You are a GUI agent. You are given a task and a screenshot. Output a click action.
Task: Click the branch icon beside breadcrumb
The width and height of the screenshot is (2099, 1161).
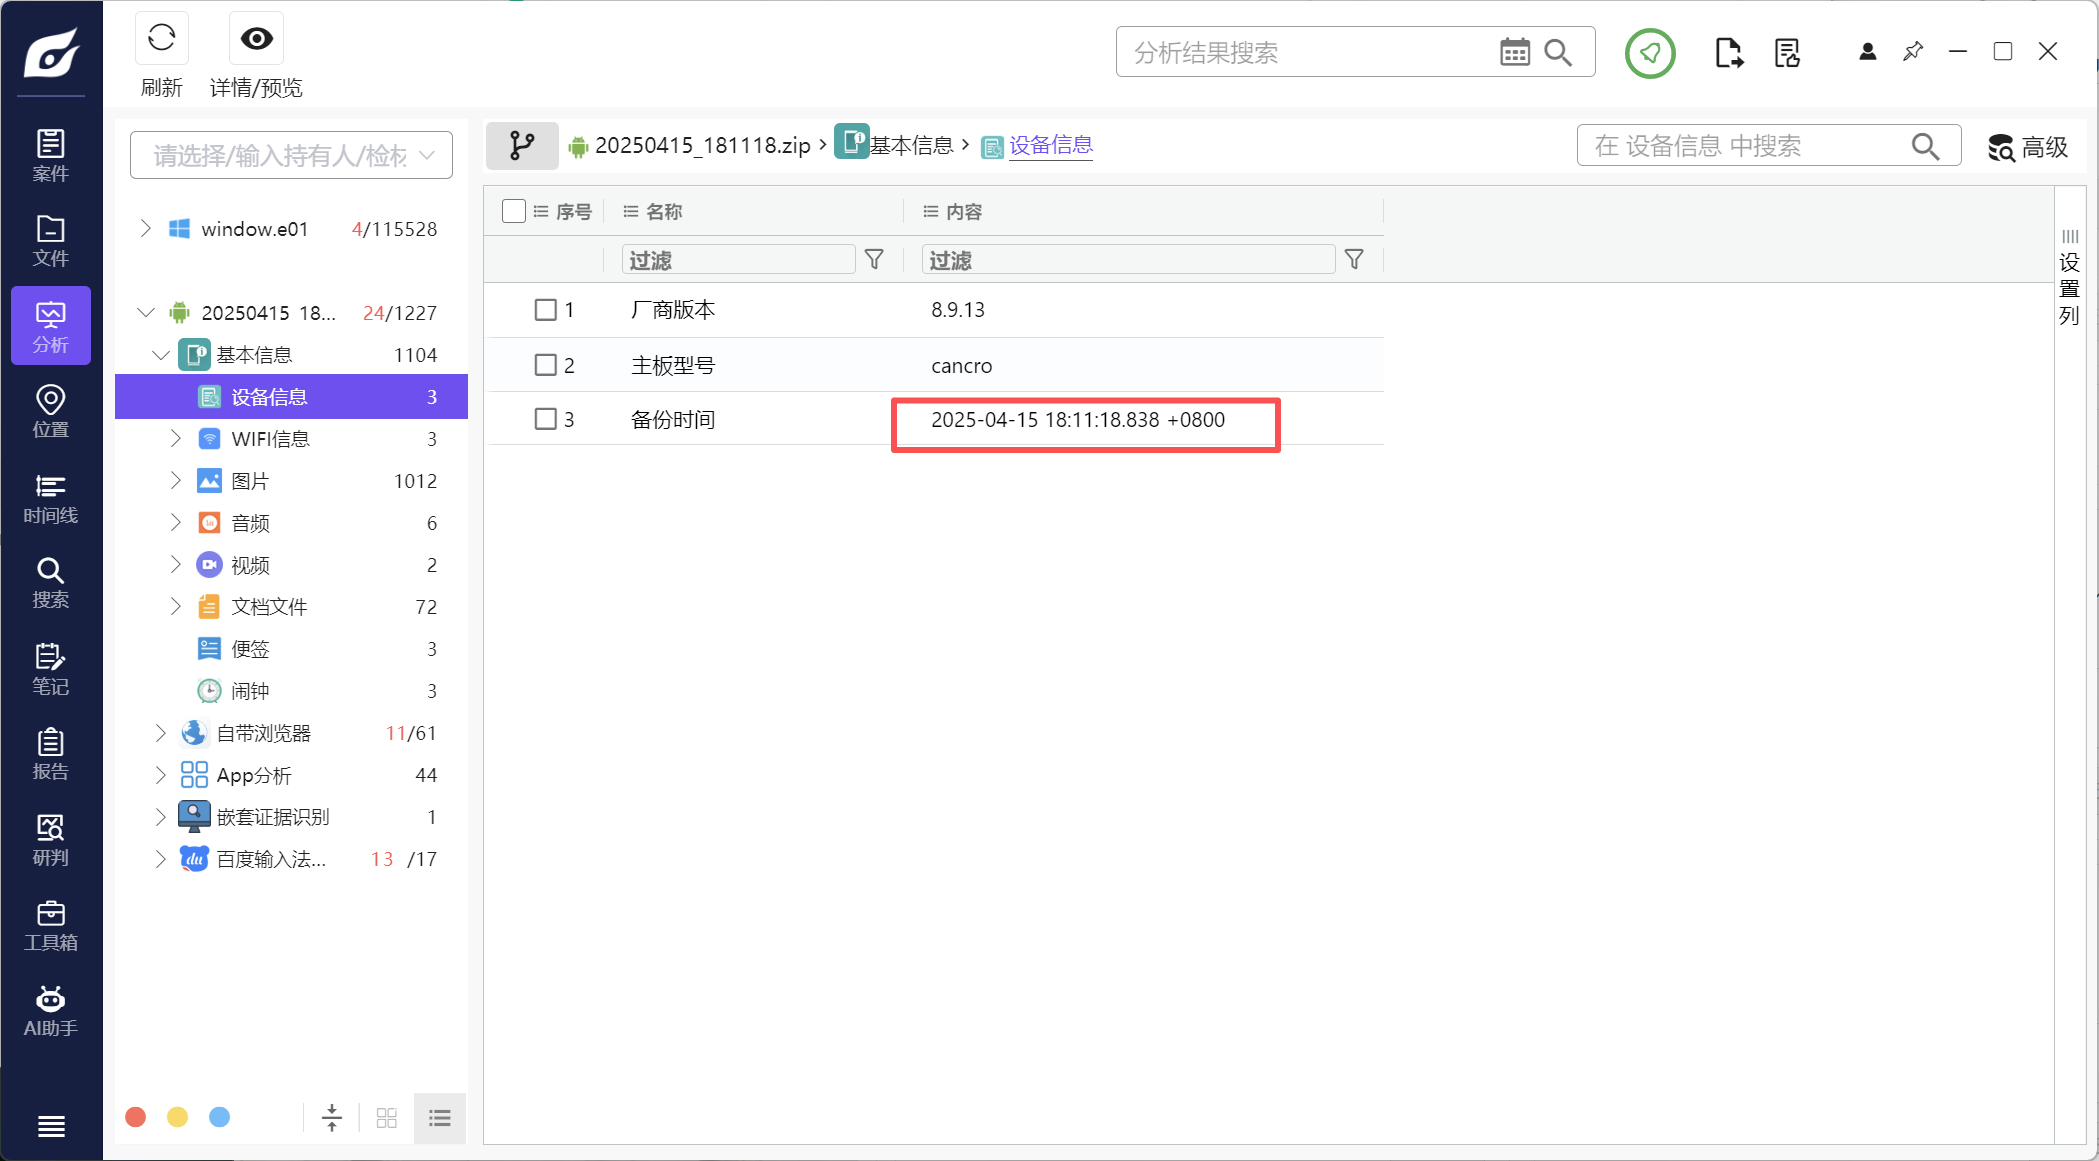point(522,146)
